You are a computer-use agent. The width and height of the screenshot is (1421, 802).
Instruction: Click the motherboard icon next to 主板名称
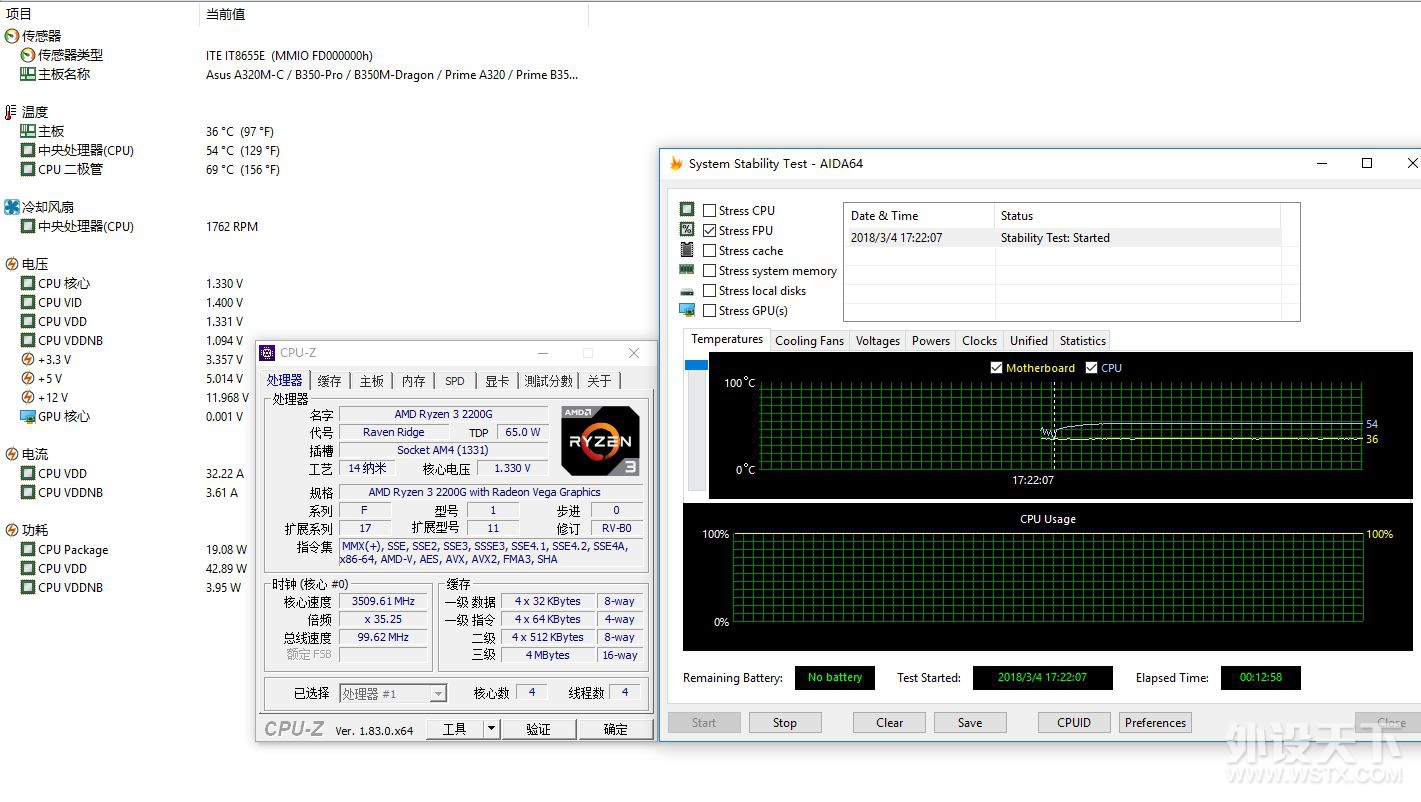pyautogui.click(x=27, y=74)
